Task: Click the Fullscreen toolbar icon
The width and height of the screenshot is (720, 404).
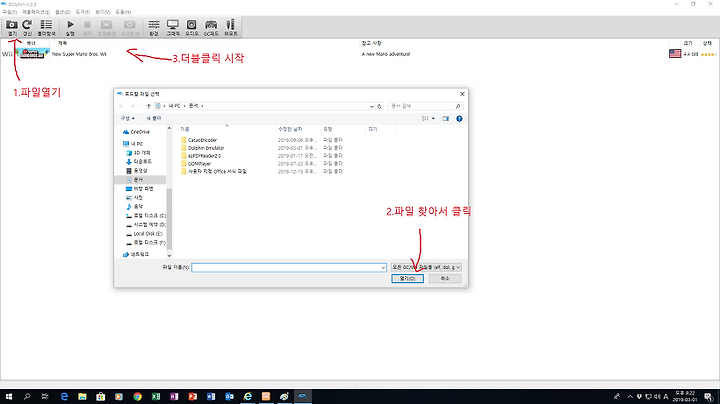Action: 107,28
